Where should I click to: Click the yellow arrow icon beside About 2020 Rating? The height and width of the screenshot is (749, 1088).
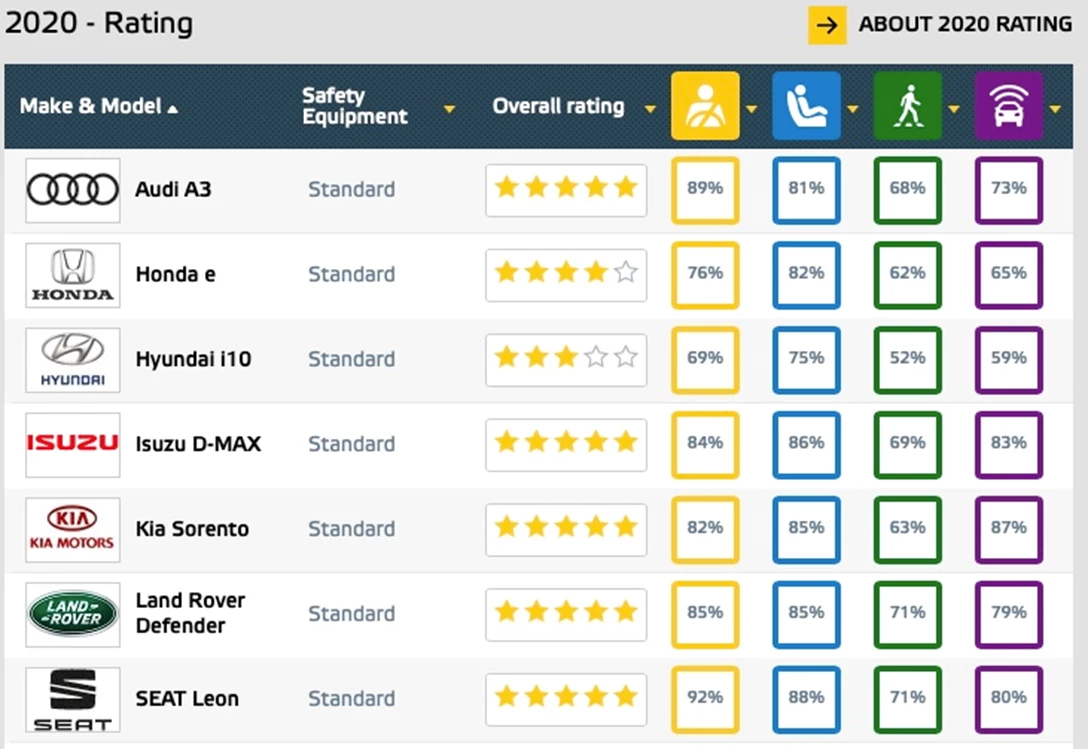tap(827, 25)
